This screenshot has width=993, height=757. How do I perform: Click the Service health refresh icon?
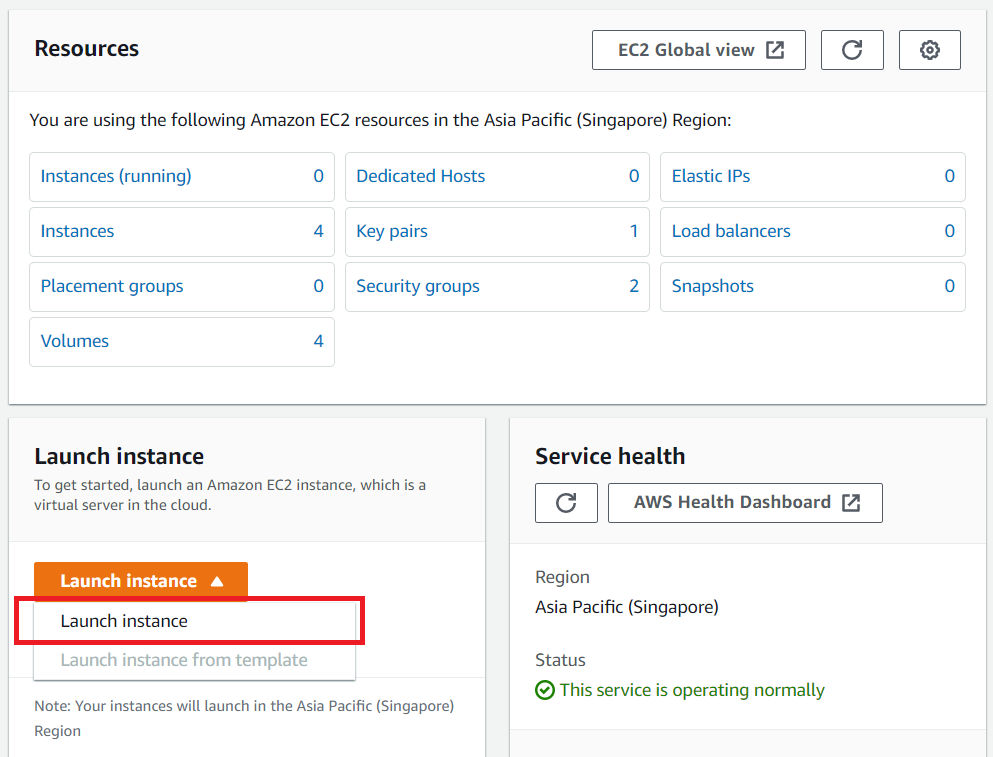(x=566, y=503)
